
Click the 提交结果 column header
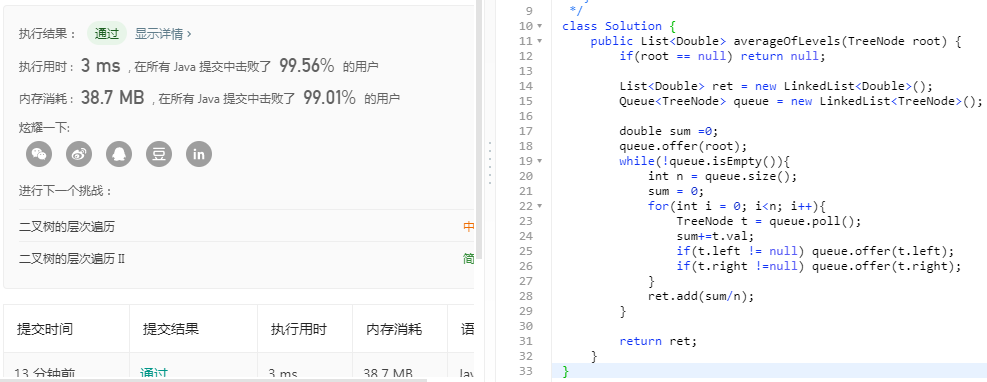(x=171, y=329)
